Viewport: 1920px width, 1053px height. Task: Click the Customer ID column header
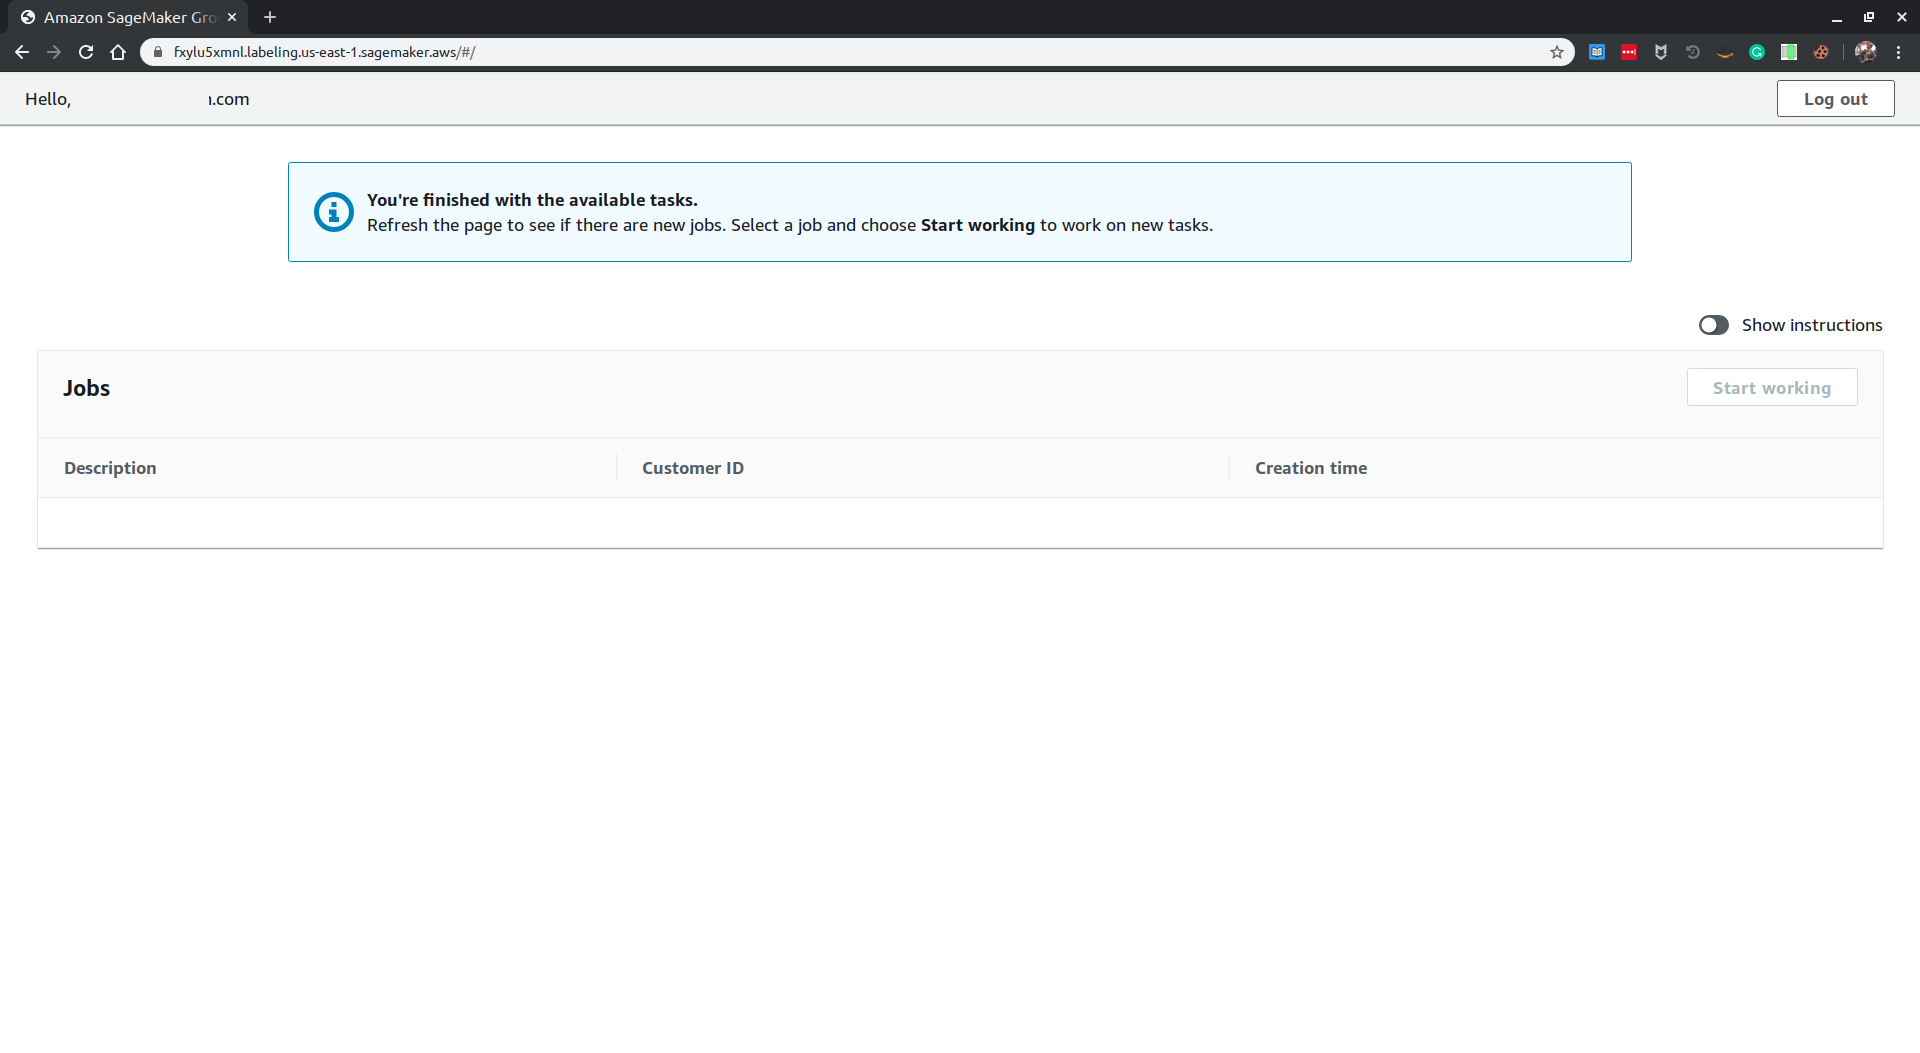pos(692,468)
